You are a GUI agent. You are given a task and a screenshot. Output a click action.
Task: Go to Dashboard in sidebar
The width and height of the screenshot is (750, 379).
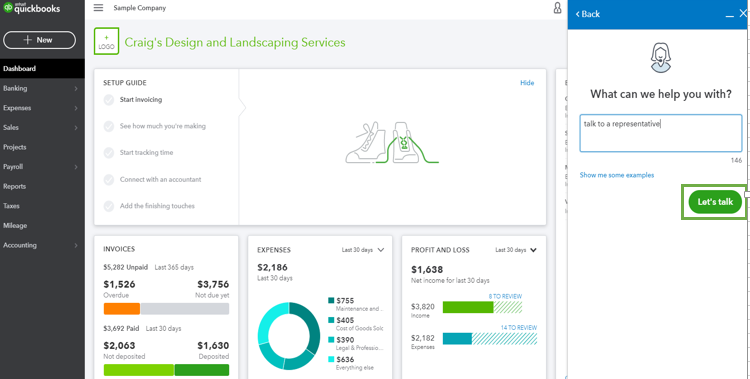click(x=42, y=68)
